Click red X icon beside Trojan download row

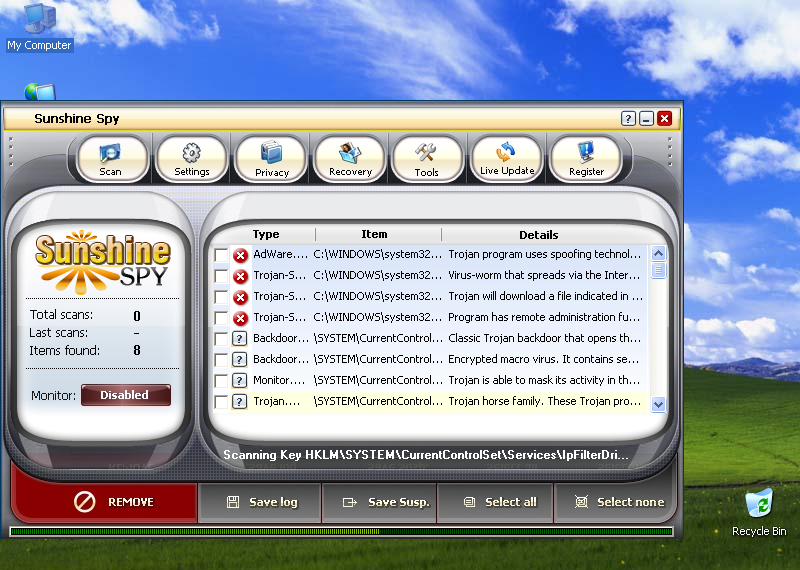(240, 297)
